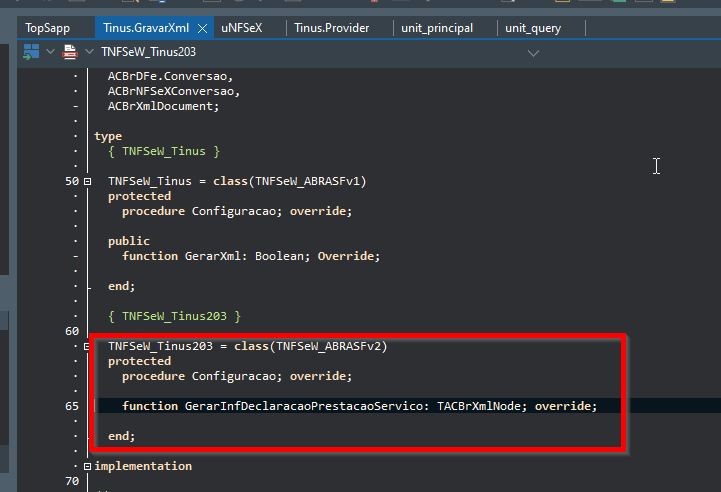This screenshot has width=721, height=492.
Task: Click function GerarInfDeclaracaoPrestacaoServico line
Action: click(x=359, y=406)
